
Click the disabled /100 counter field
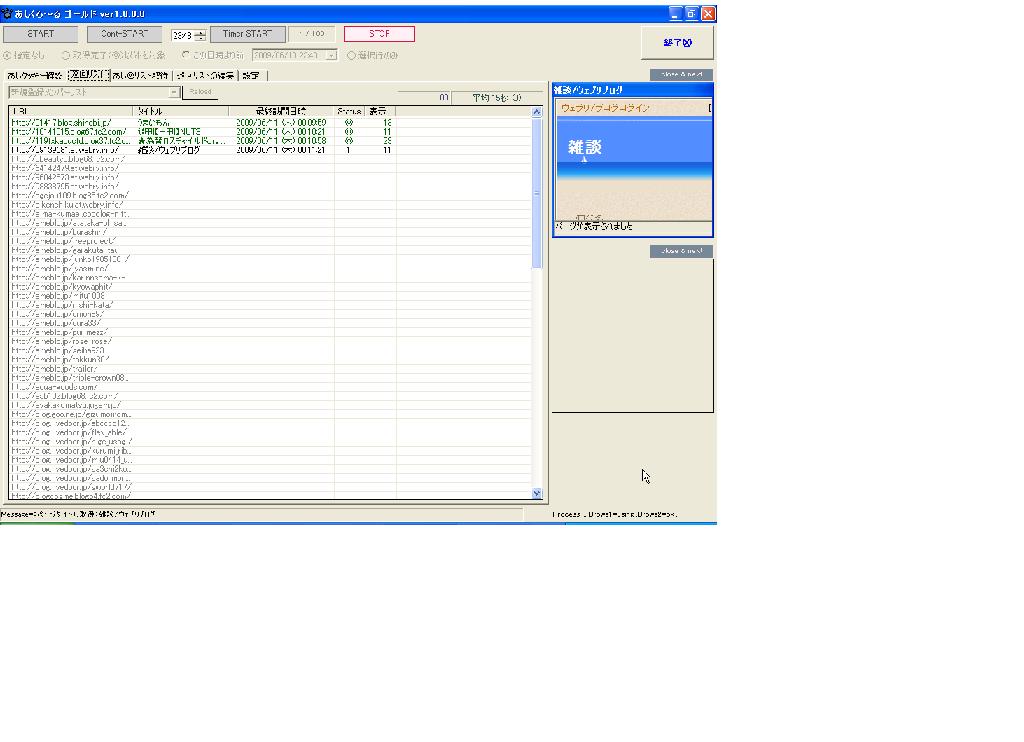[x=312, y=34]
